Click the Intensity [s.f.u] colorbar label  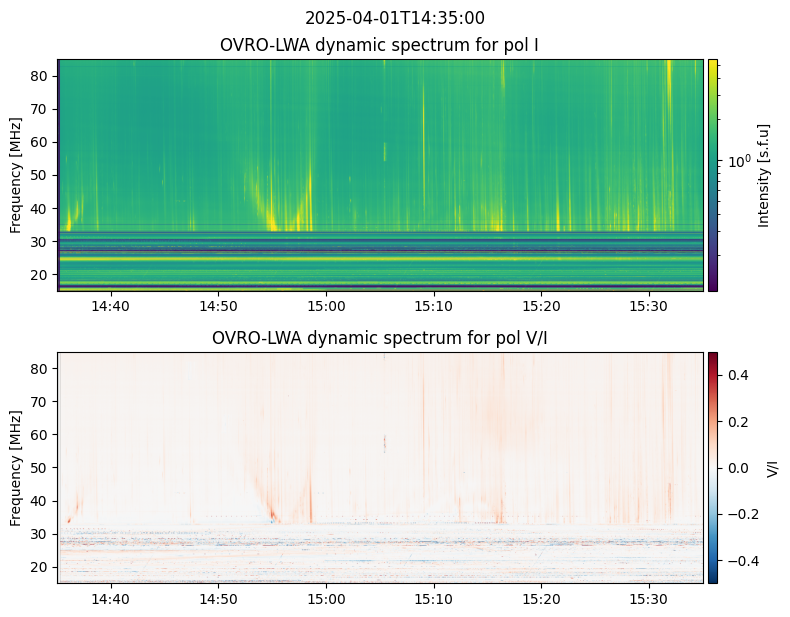(x=764, y=175)
